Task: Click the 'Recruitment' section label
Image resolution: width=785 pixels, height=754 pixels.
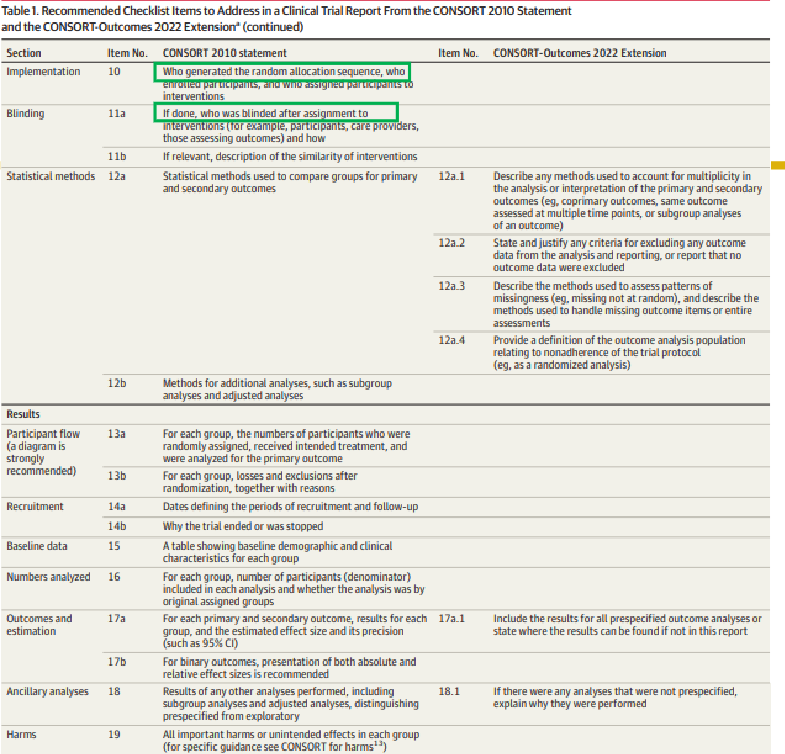Action: pos(35,507)
